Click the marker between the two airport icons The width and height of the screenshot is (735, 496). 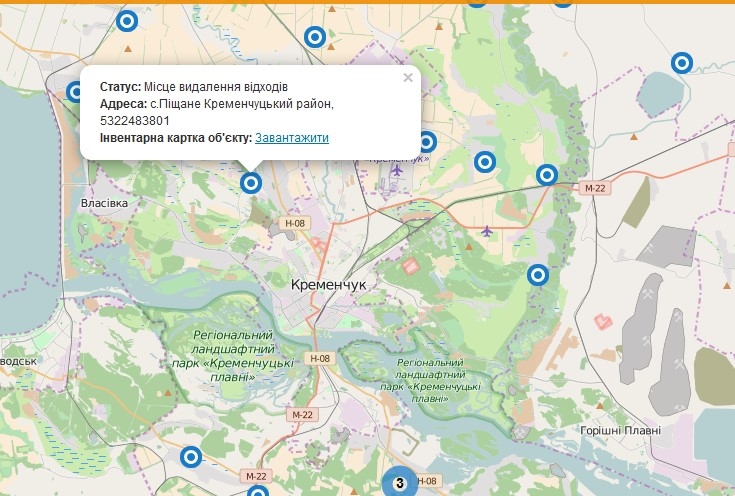coord(485,161)
